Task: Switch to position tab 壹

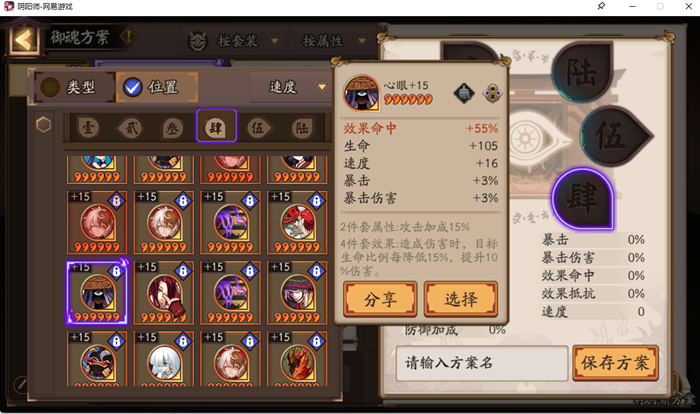Action: click(88, 128)
